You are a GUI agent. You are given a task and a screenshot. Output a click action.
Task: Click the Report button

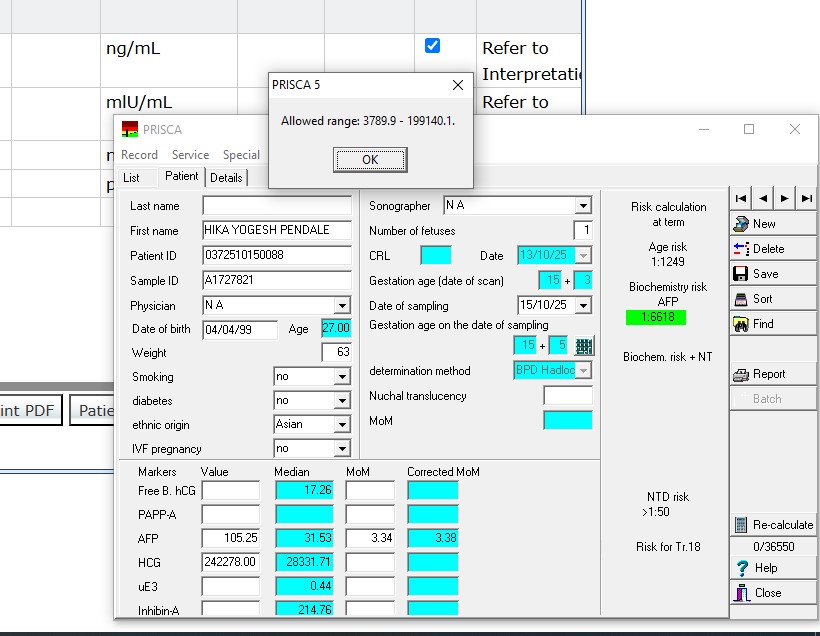[772, 374]
